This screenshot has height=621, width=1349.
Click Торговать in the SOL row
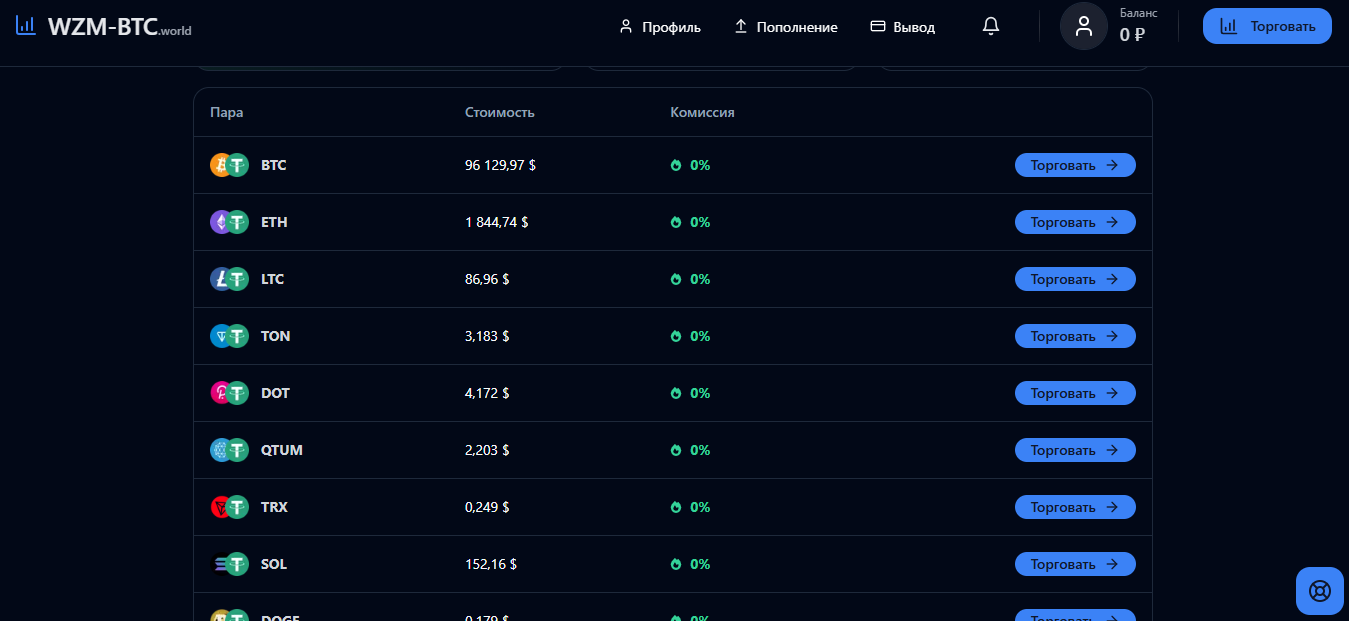pos(1075,564)
